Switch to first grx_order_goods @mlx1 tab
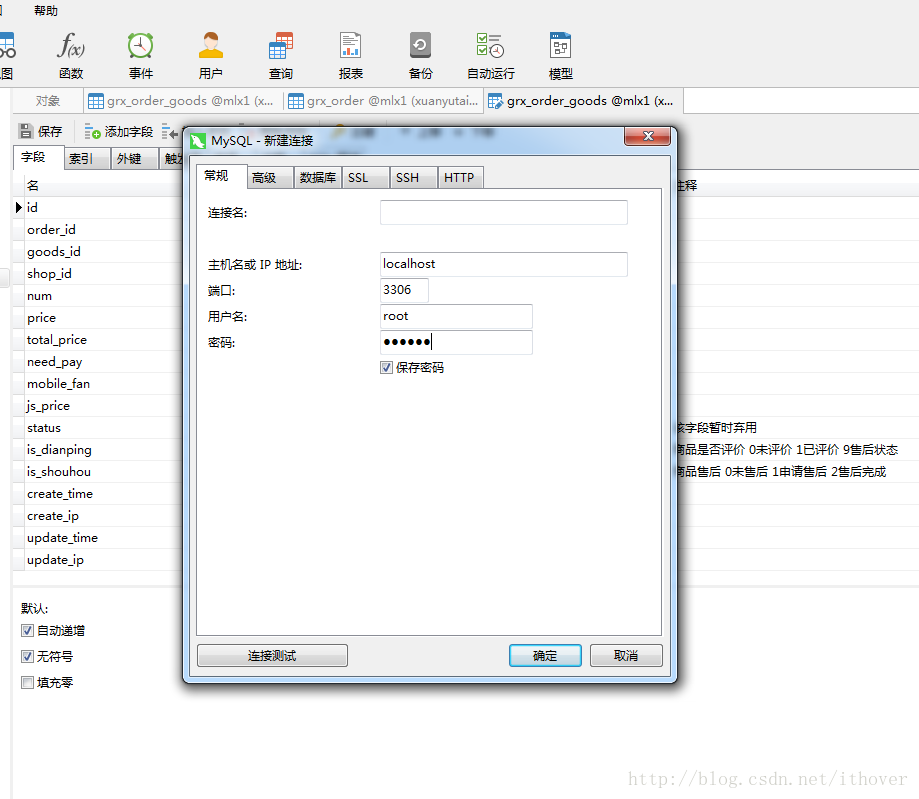 (183, 101)
